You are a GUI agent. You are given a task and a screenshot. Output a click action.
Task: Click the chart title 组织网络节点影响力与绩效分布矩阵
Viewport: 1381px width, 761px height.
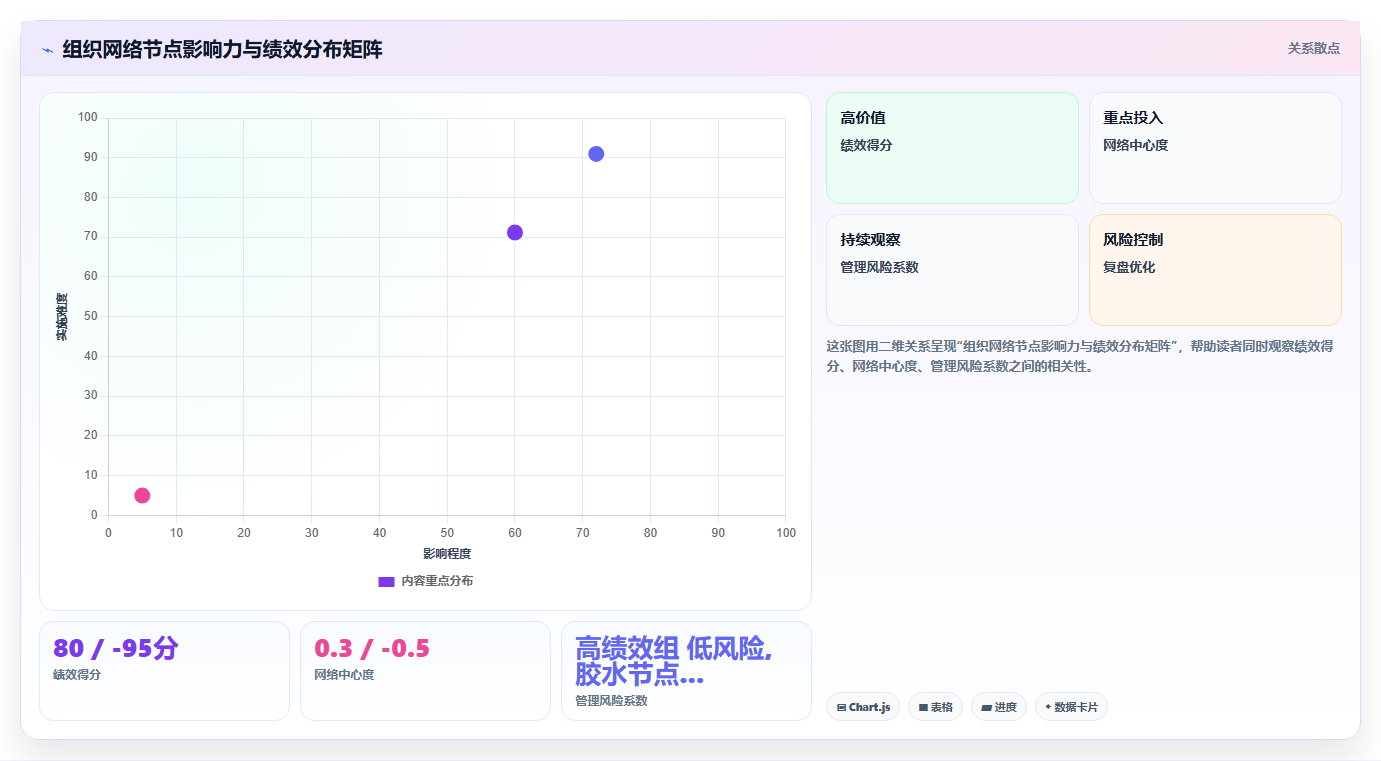click(x=222, y=49)
